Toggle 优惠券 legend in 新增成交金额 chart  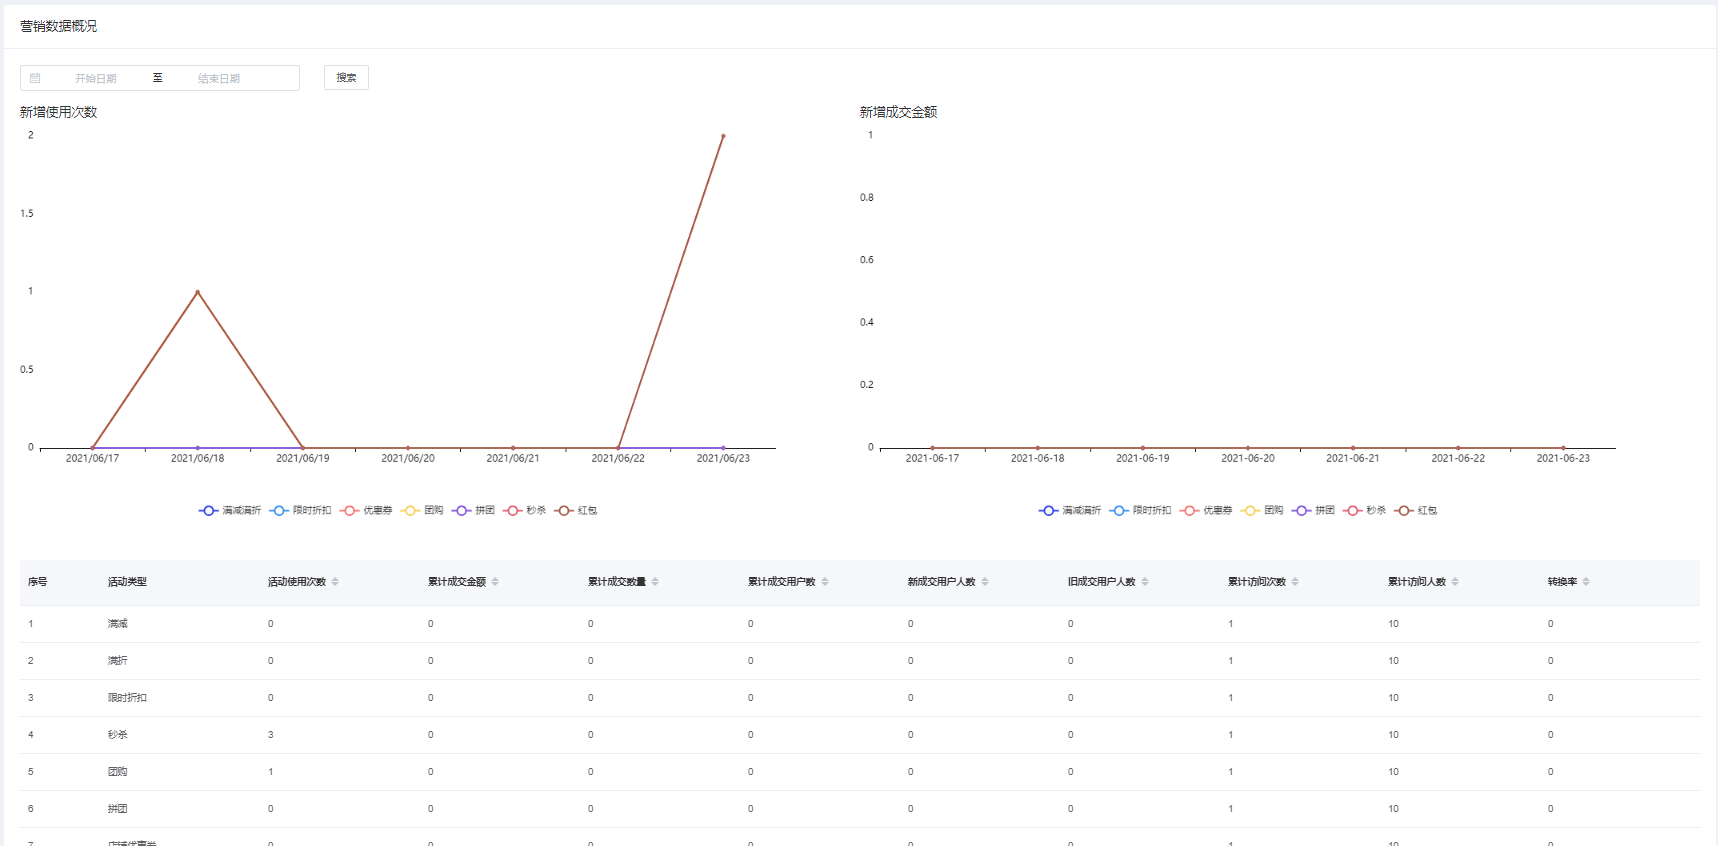pos(1207,511)
